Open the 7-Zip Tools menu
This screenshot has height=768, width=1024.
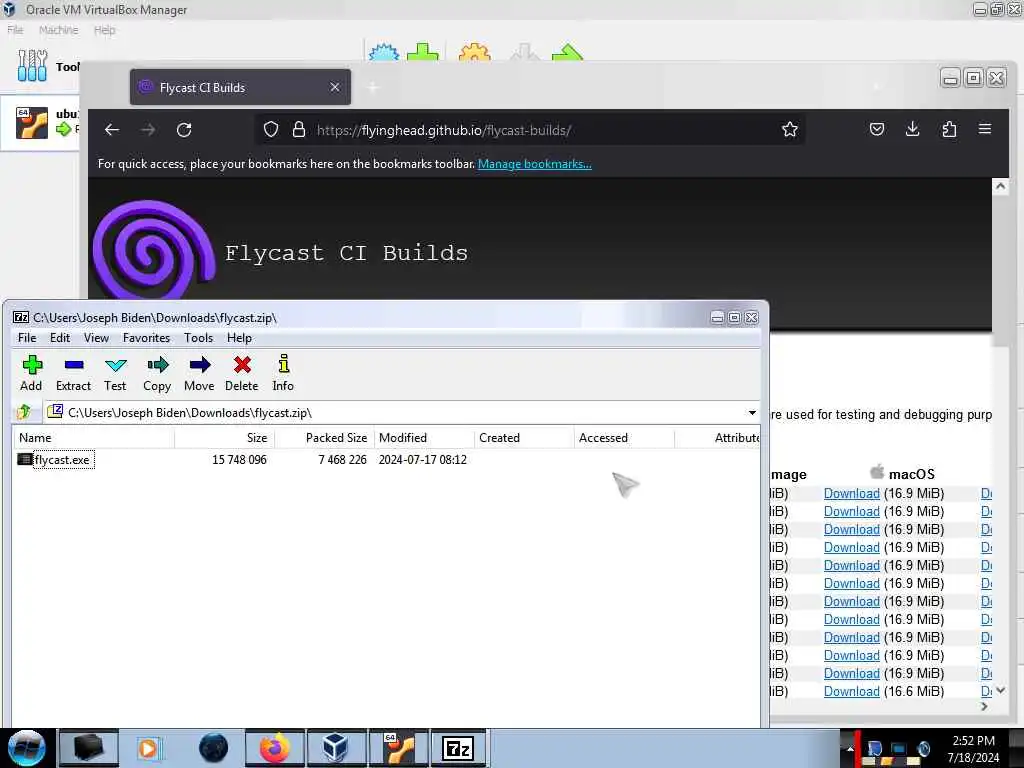199,338
